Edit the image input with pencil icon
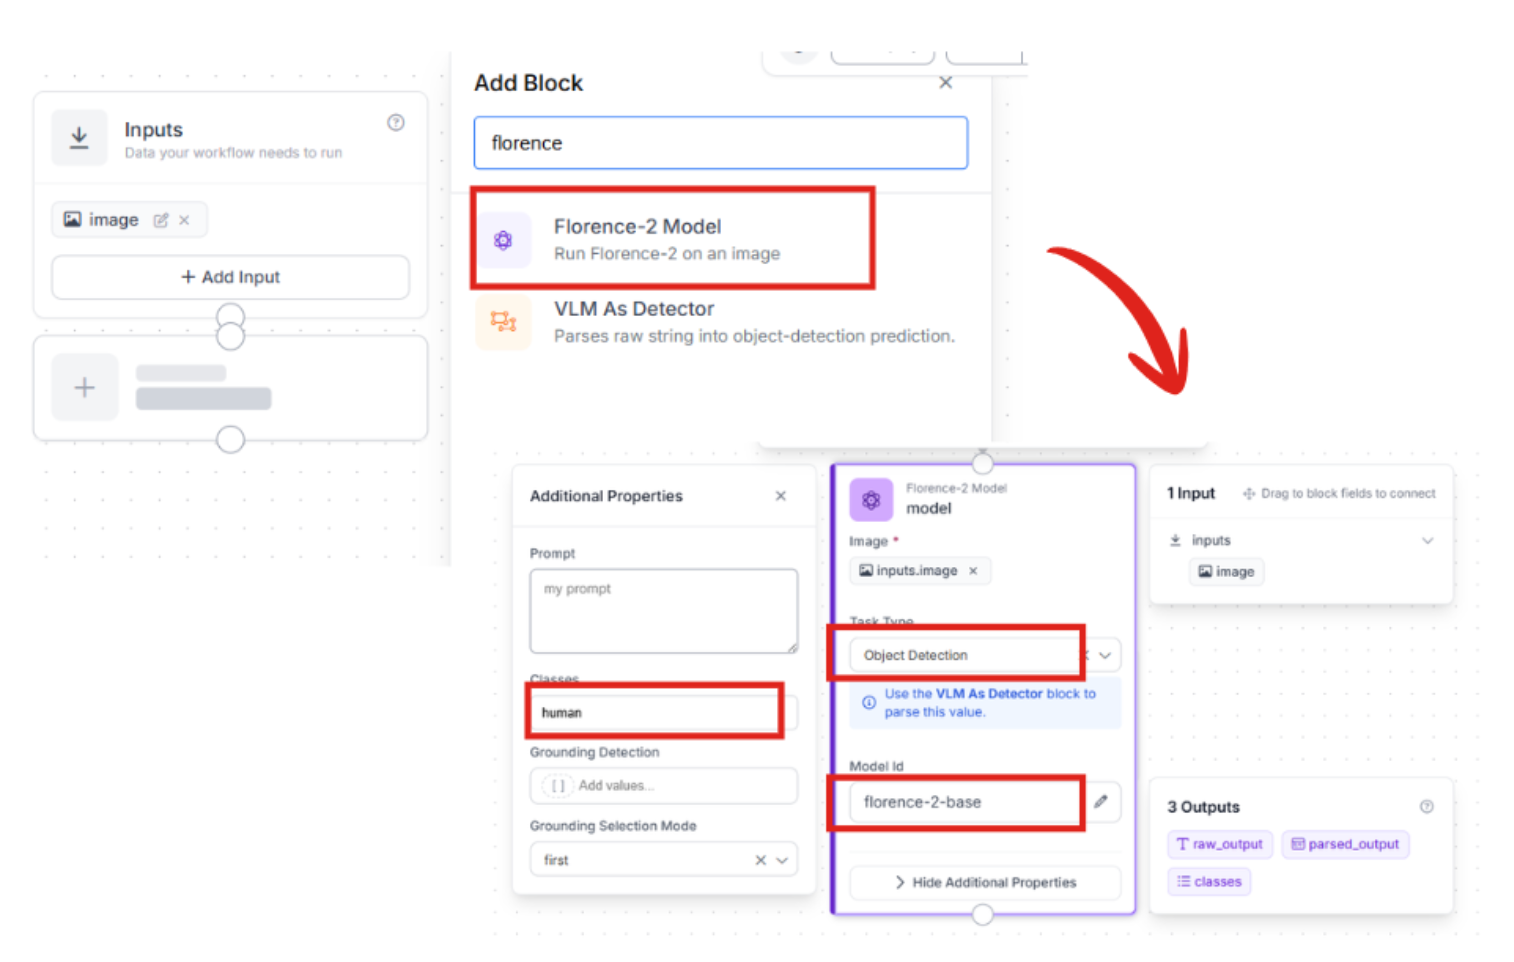 pyautogui.click(x=160, y=220)
